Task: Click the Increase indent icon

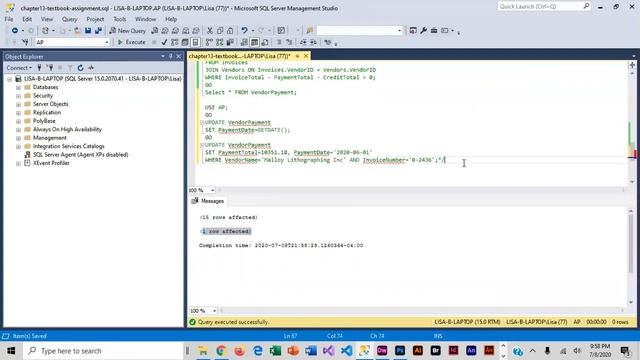Action: coord(313,42)
